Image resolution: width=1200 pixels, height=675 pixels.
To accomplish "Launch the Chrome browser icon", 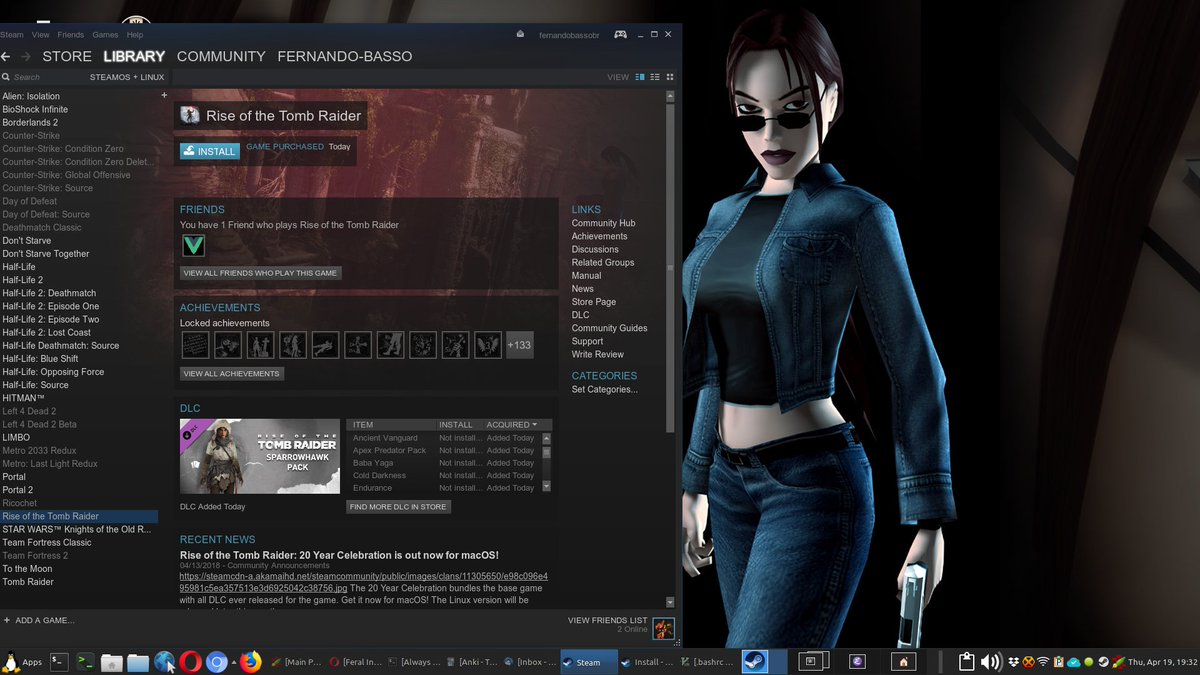I will coord(216,661).
